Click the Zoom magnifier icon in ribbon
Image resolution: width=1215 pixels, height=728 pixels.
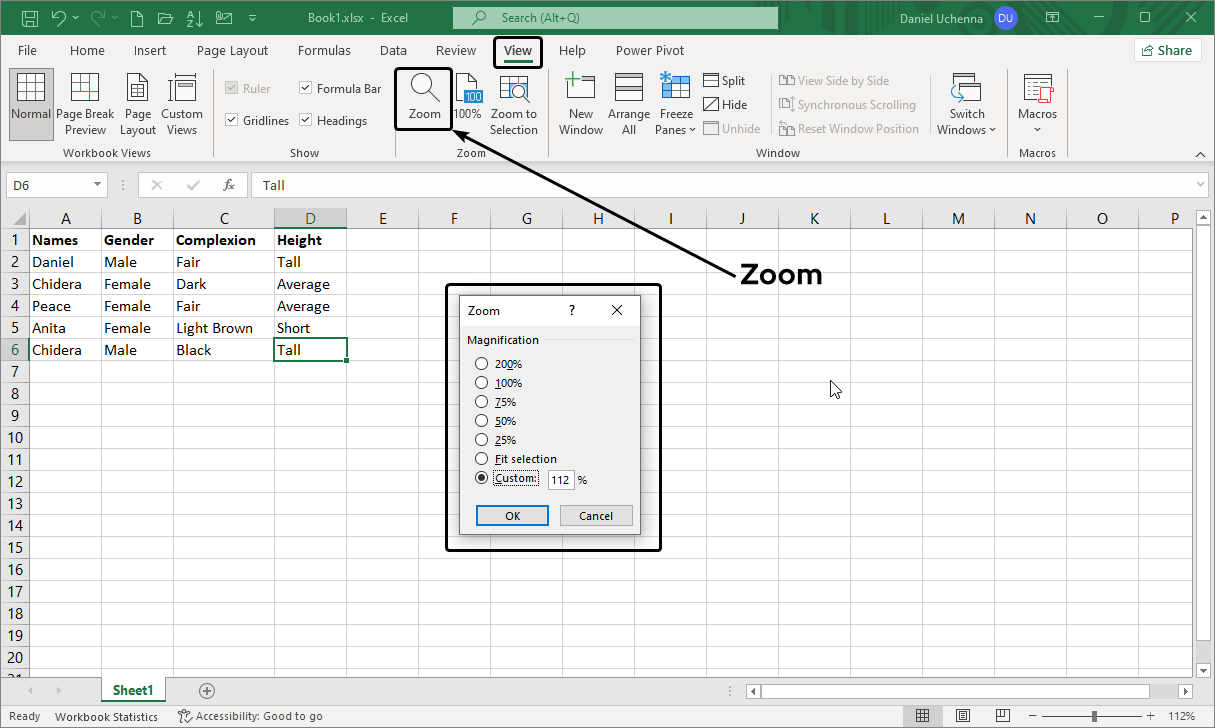pos(424,89)
